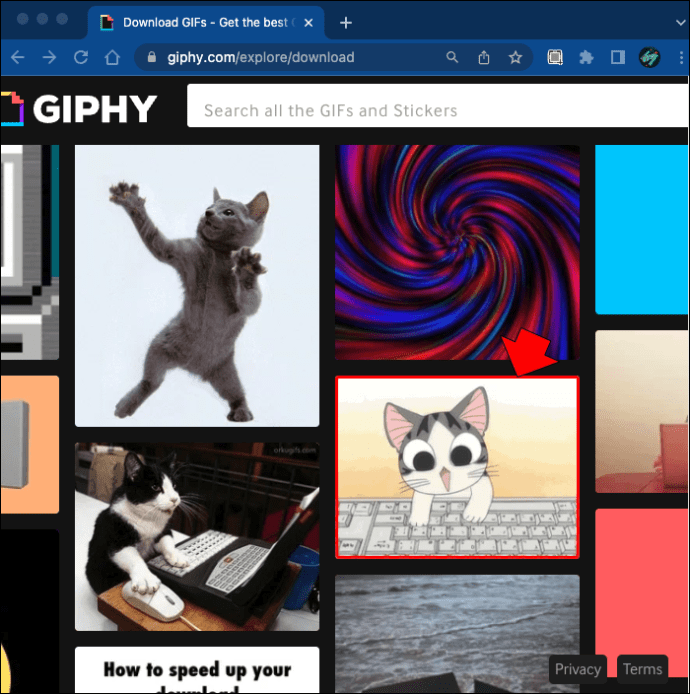
Task: Open the orange tile with grey box
Action: point(30,444)
